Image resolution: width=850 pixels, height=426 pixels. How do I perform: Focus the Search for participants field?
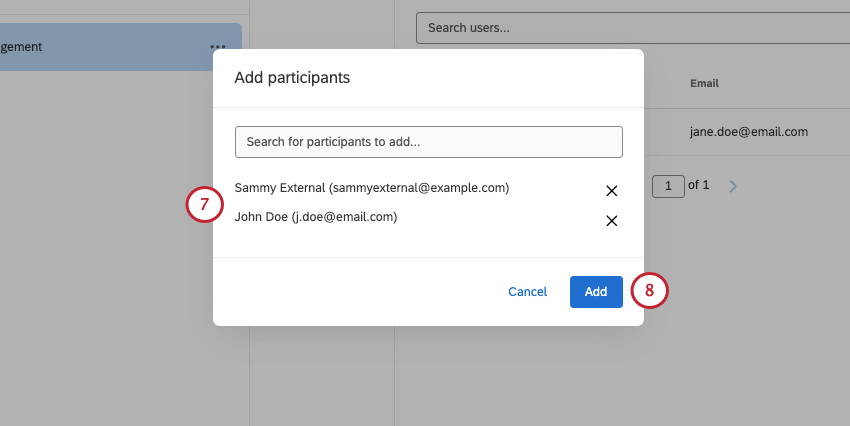(x=428, y=142)
